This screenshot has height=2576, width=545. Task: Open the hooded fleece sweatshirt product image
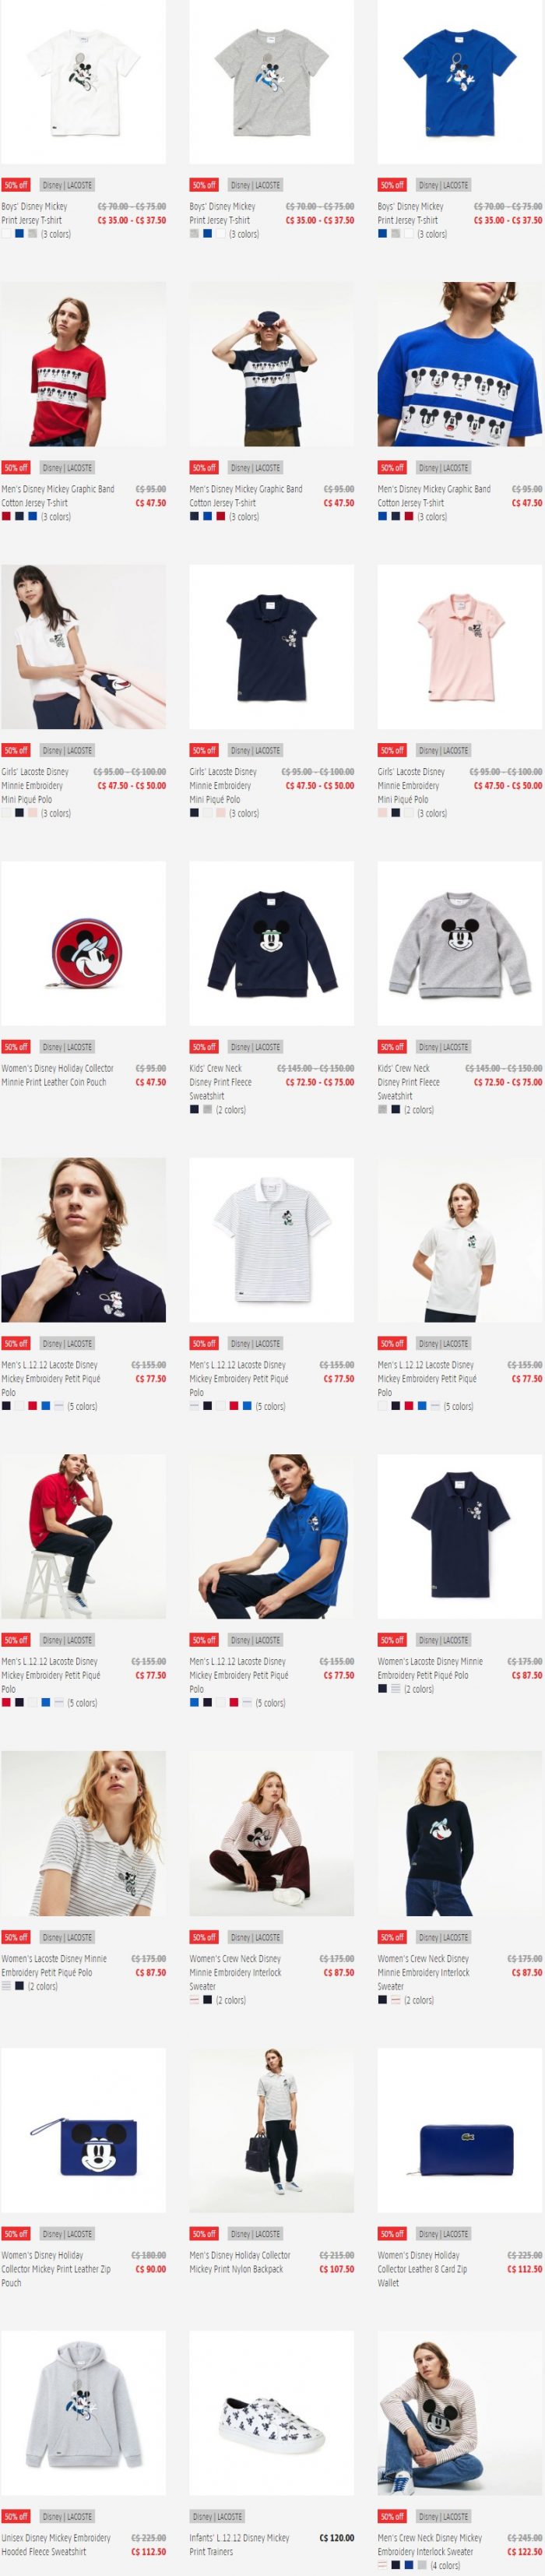pos(83,2413)
